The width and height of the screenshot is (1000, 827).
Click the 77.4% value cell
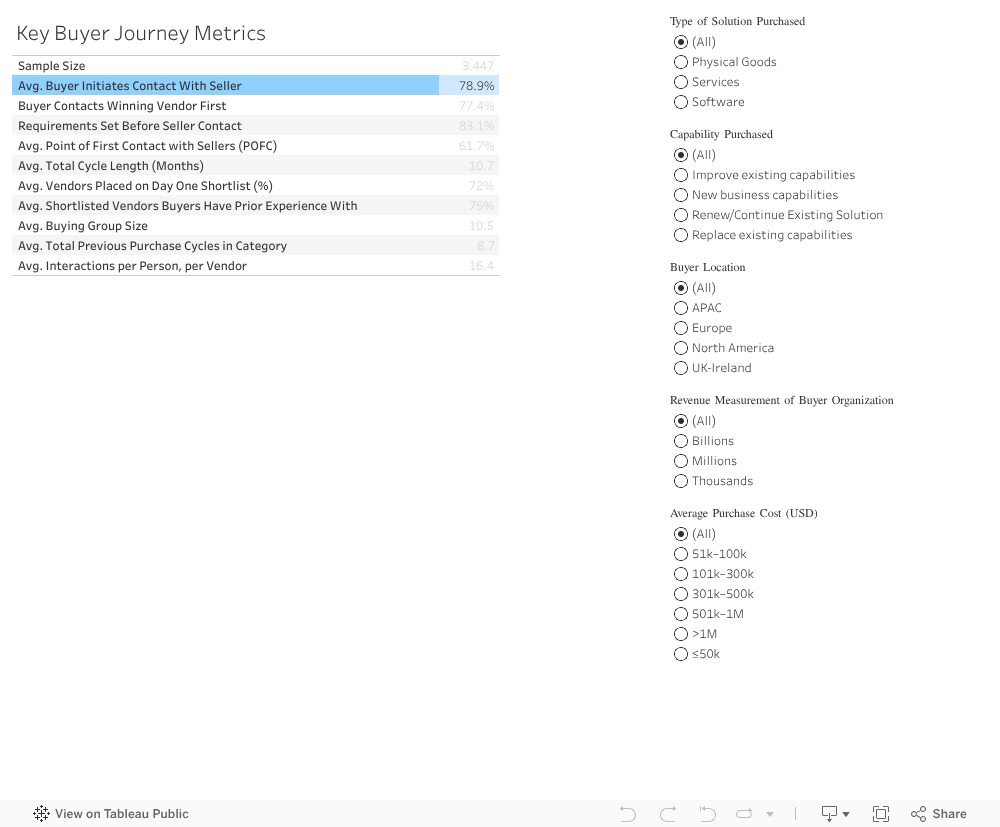click(x=469, y=106)
